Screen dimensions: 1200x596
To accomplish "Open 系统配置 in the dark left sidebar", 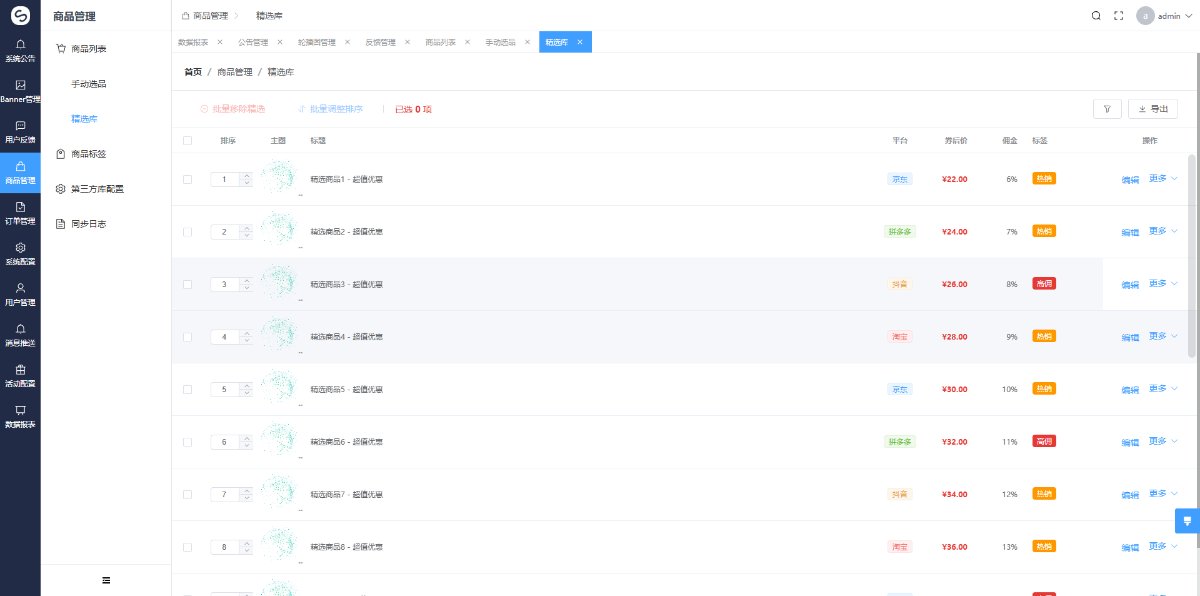I will point(20,254).
